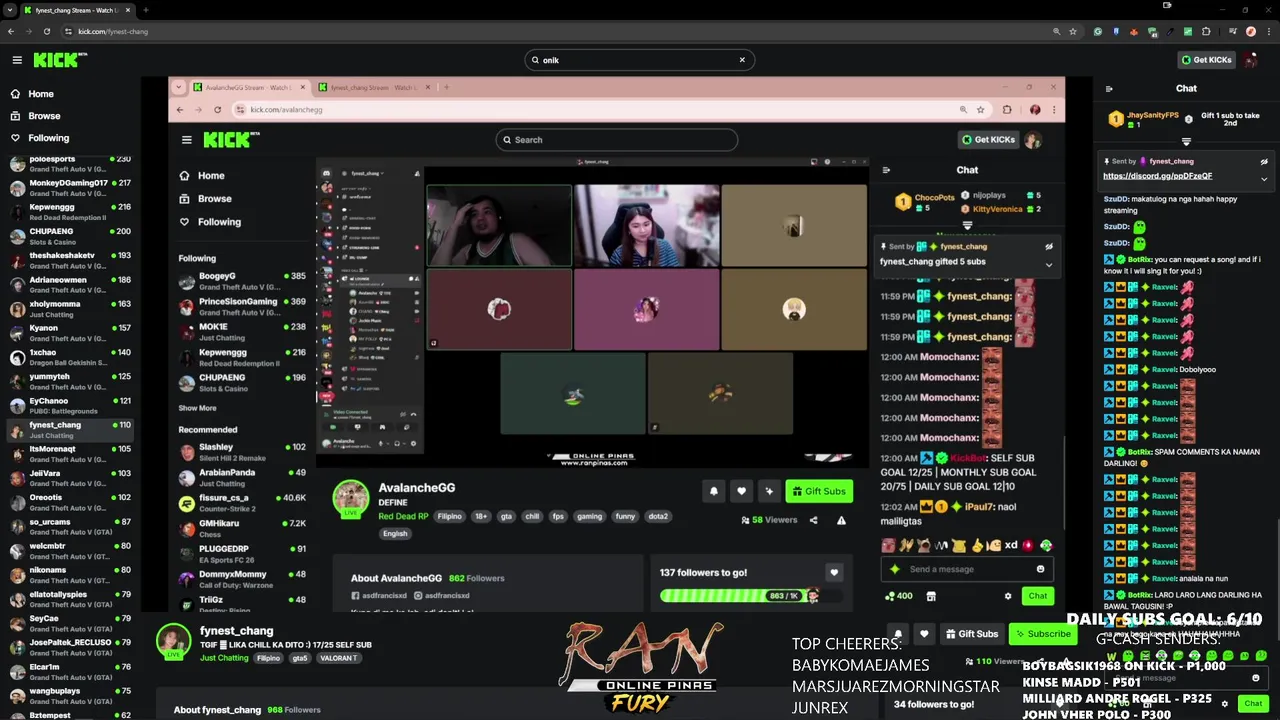Screen dimensions: 1280x720
Task: Expand the outer chat leaderboard arrow
Action: click(1186, 141)
